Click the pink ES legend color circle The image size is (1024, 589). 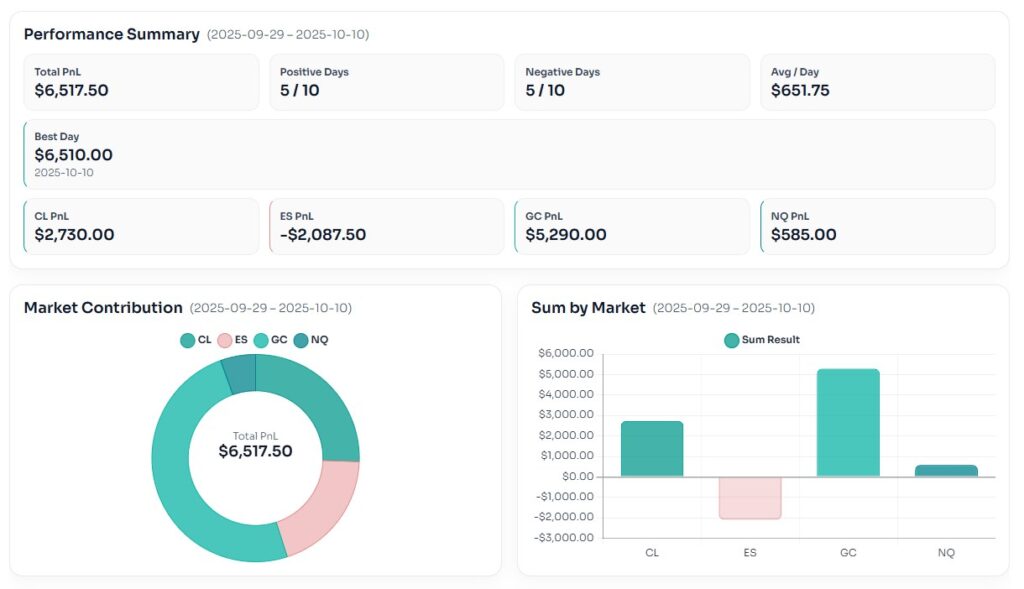225,340
